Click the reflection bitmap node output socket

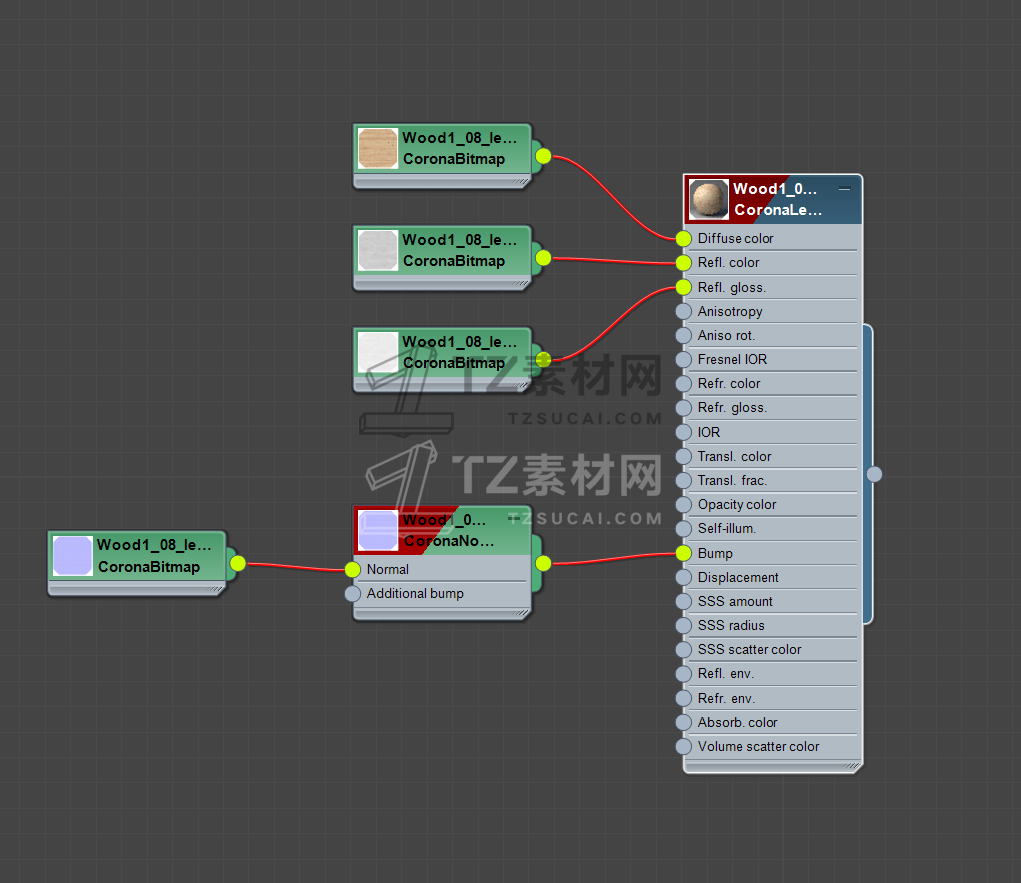543,259
